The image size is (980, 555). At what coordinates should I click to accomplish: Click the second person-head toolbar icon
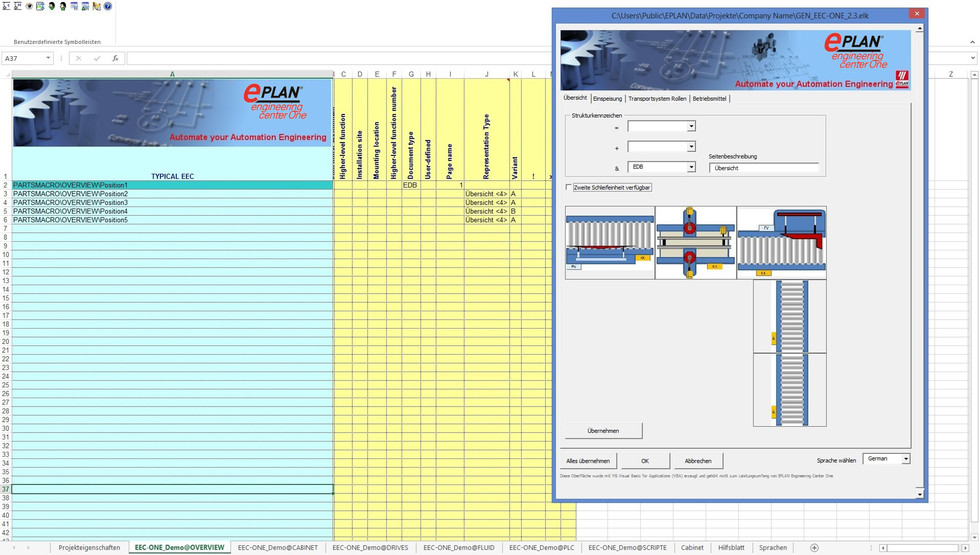[x=62, y=6]
